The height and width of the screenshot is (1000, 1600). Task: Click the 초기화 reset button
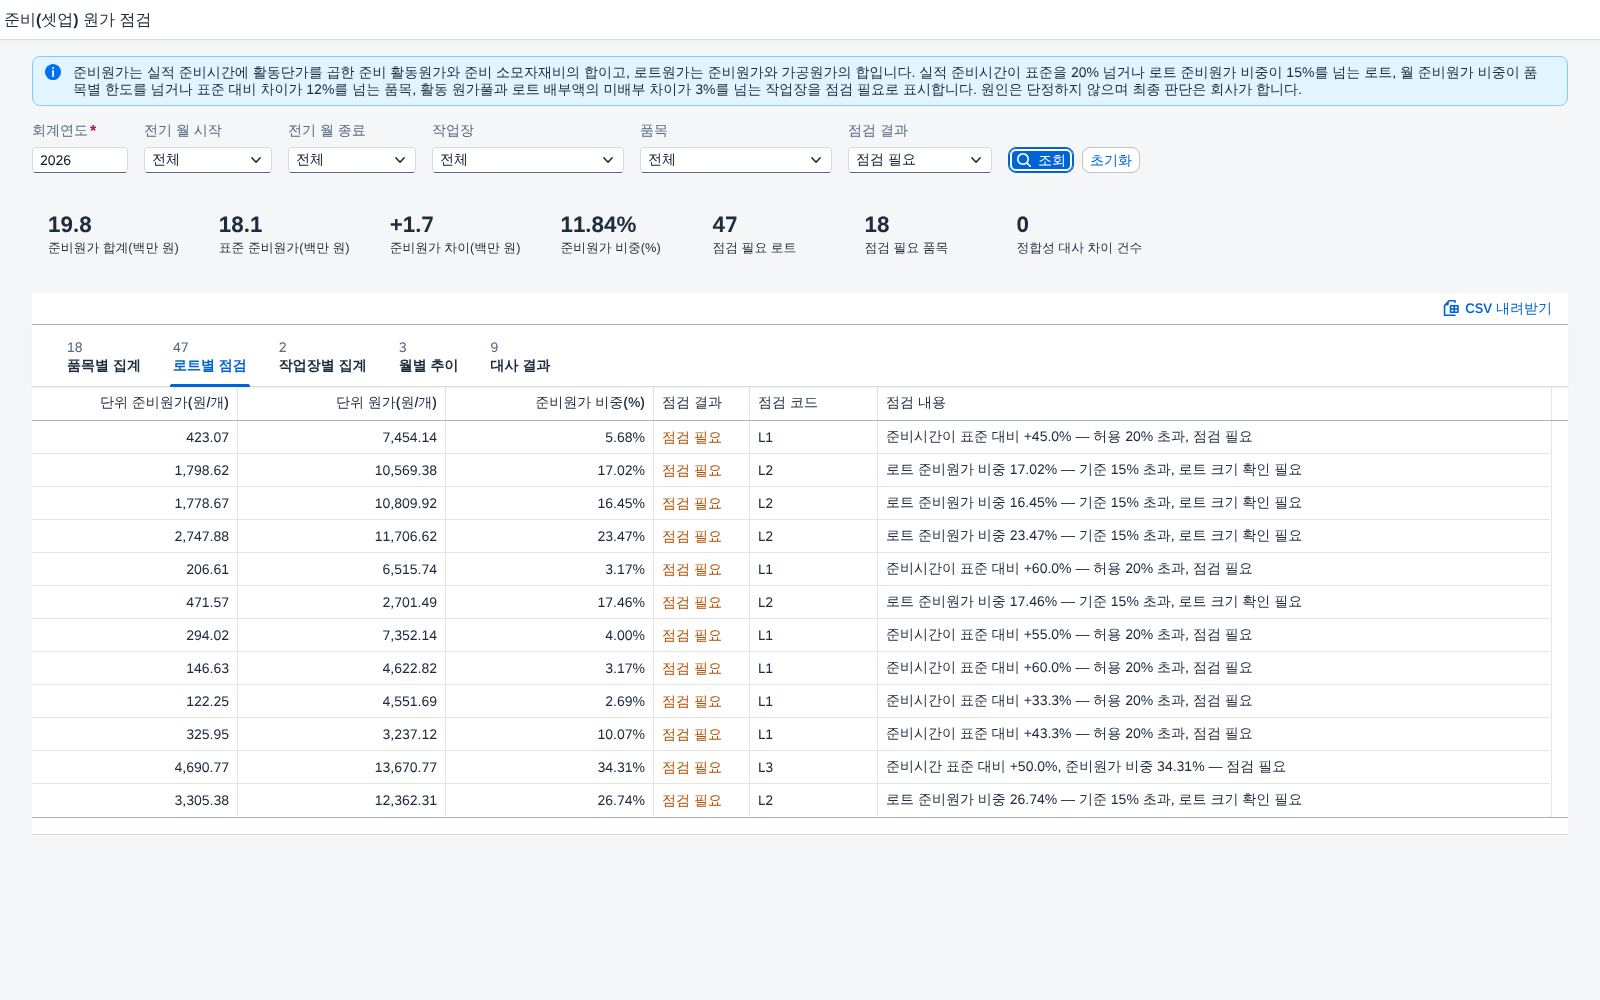1110,160
